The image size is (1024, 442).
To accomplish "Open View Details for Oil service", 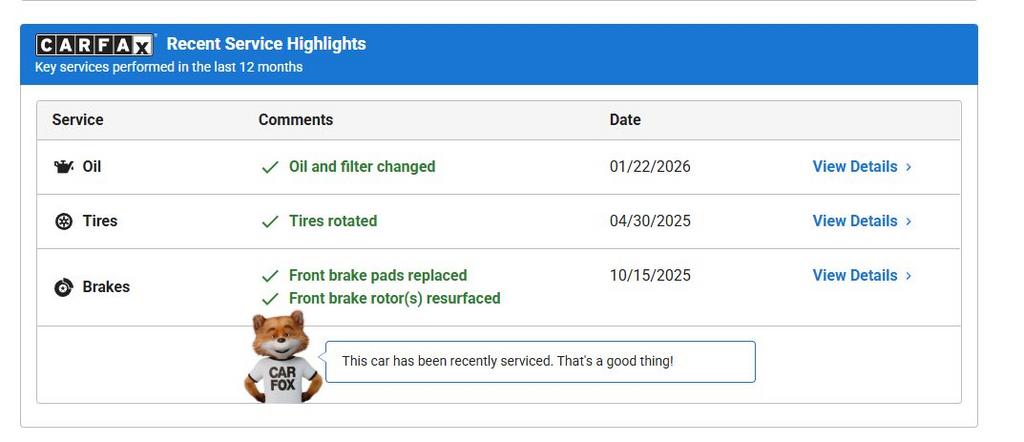I will click(861, 167).
